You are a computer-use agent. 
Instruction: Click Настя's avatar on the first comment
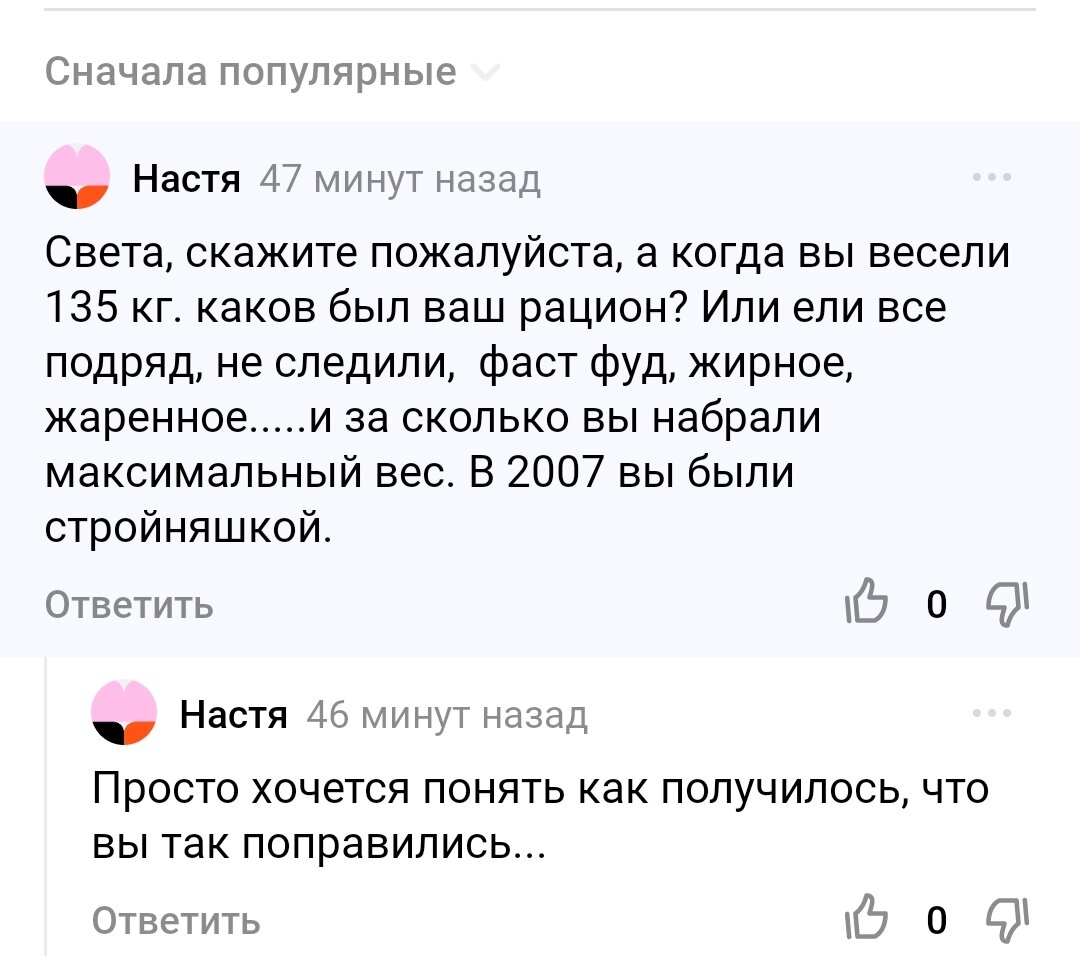click(77, 177)
